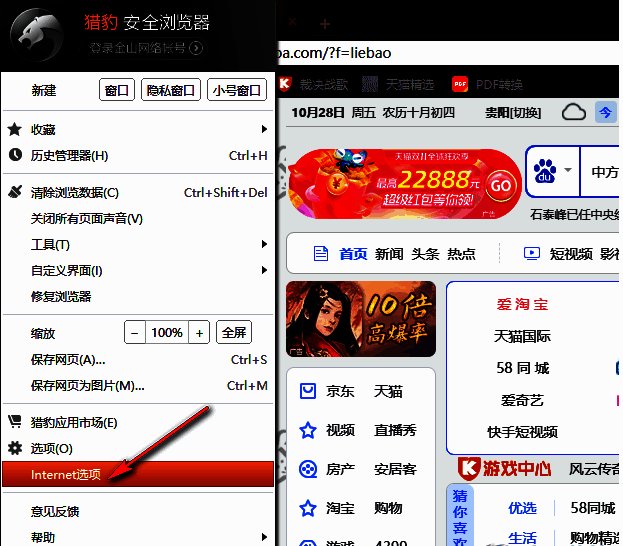623x546 pixels.
Task: Open the PDF转换 bookmark
Action: coord(499,85)
